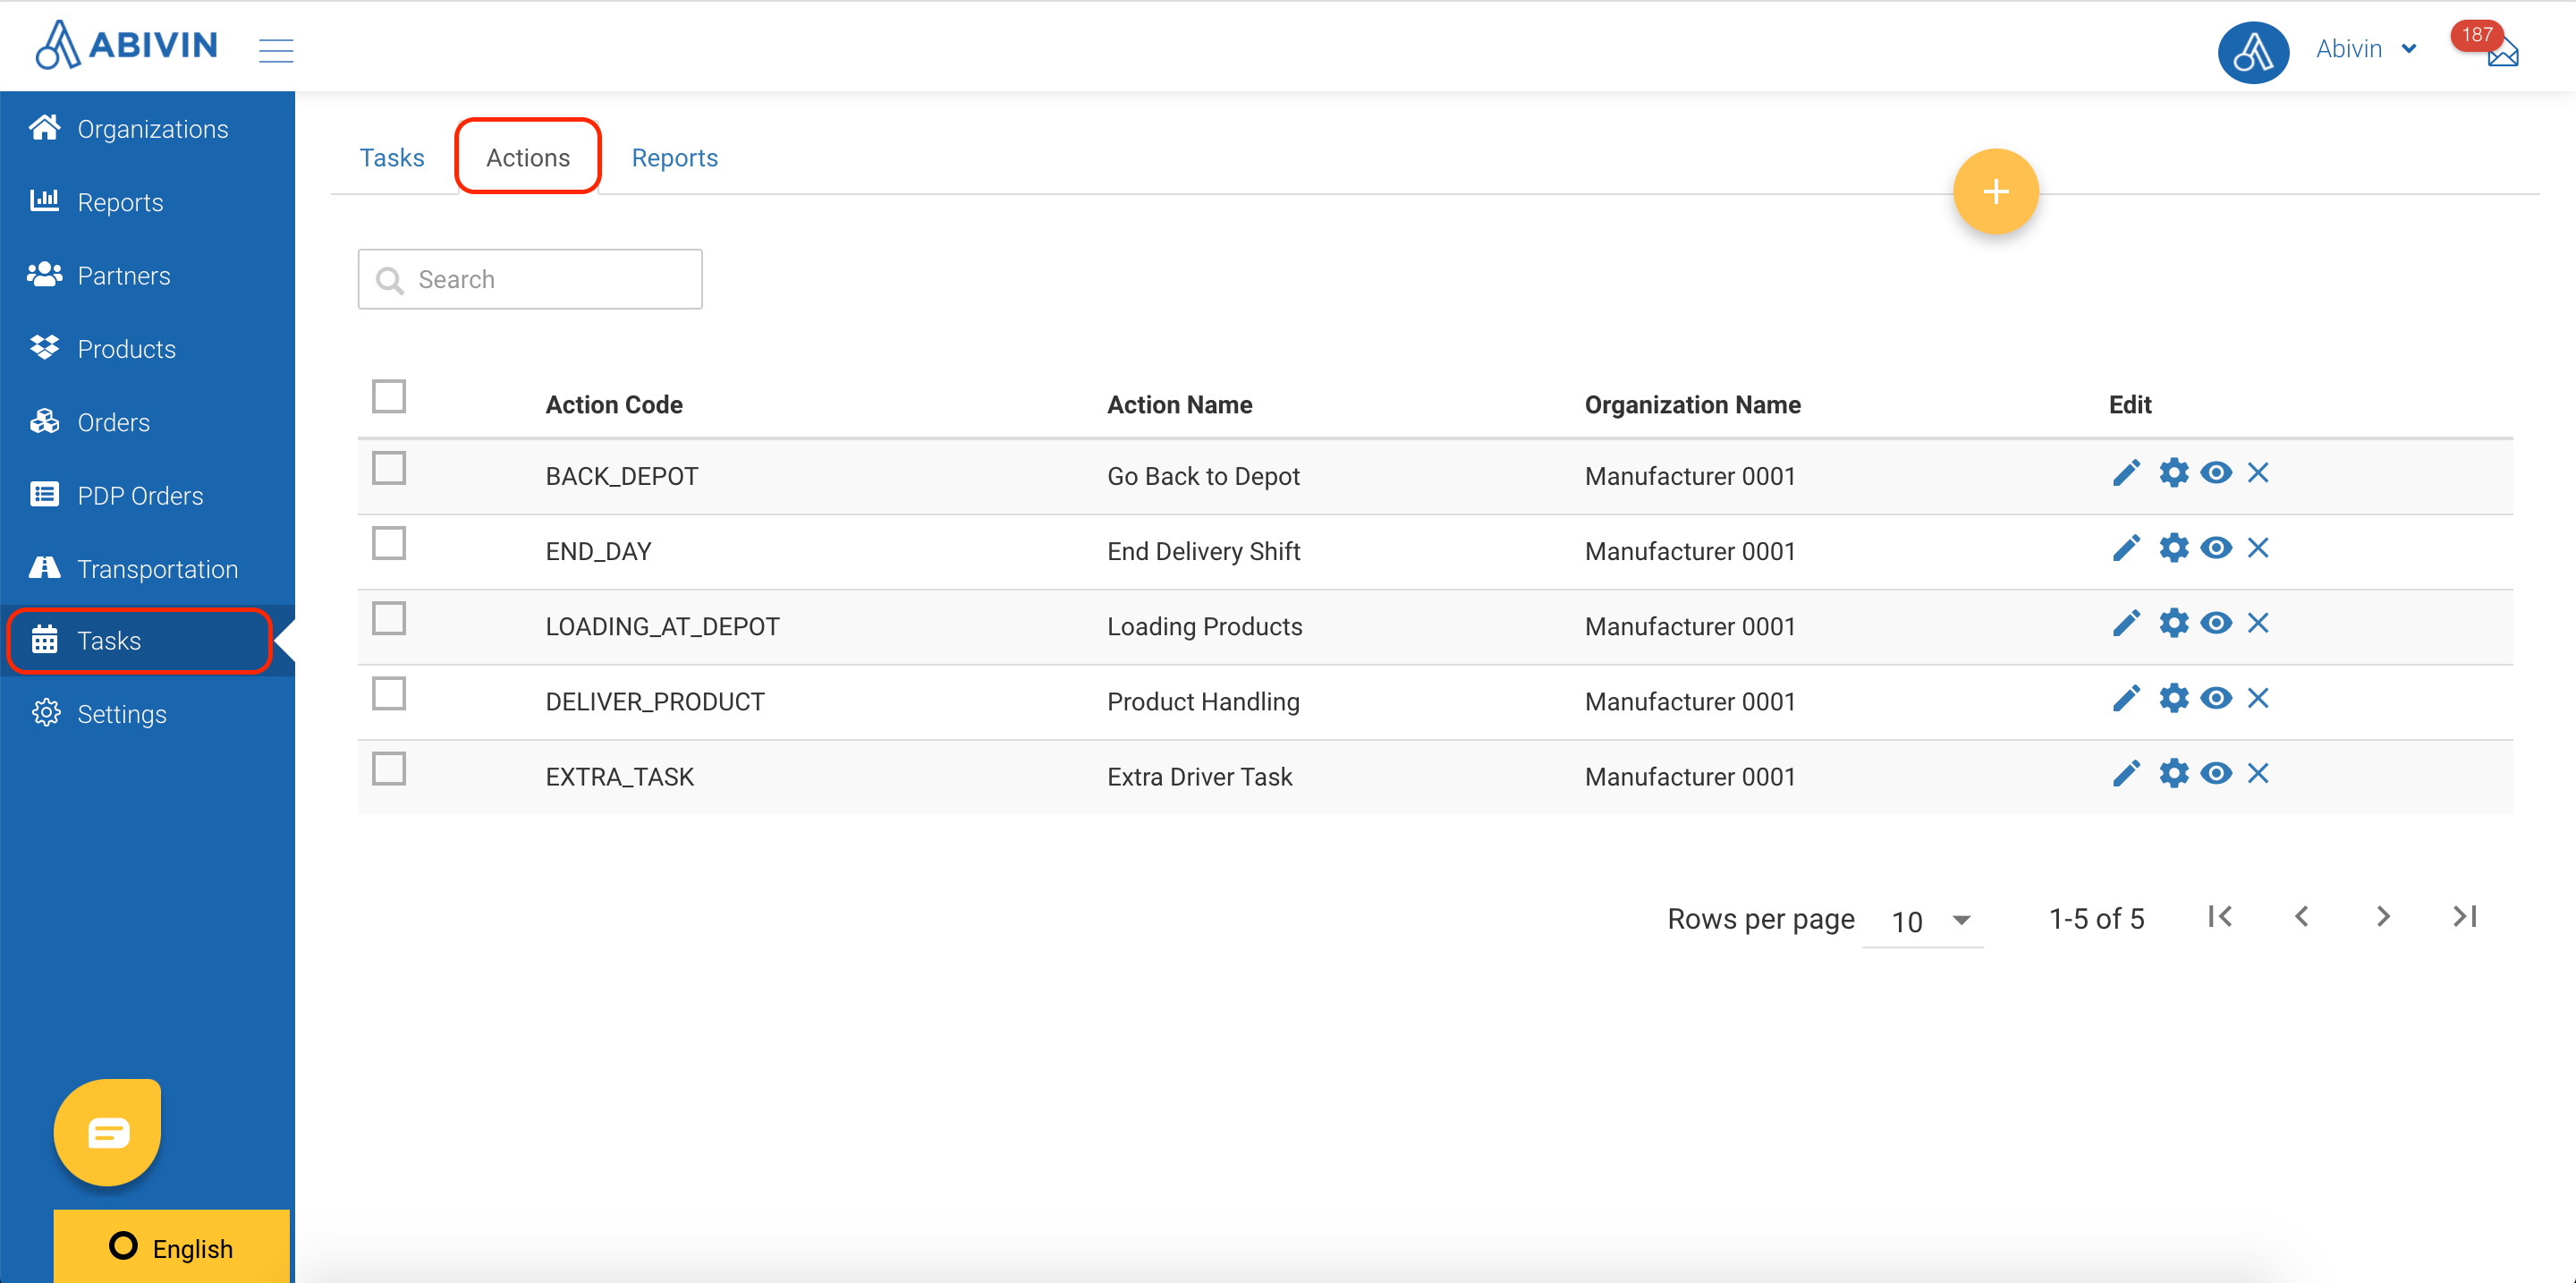2576x1283 pixels.
Task: Open gear settings for LOADING_AT_DEPOT
Action: [2173, 623]
